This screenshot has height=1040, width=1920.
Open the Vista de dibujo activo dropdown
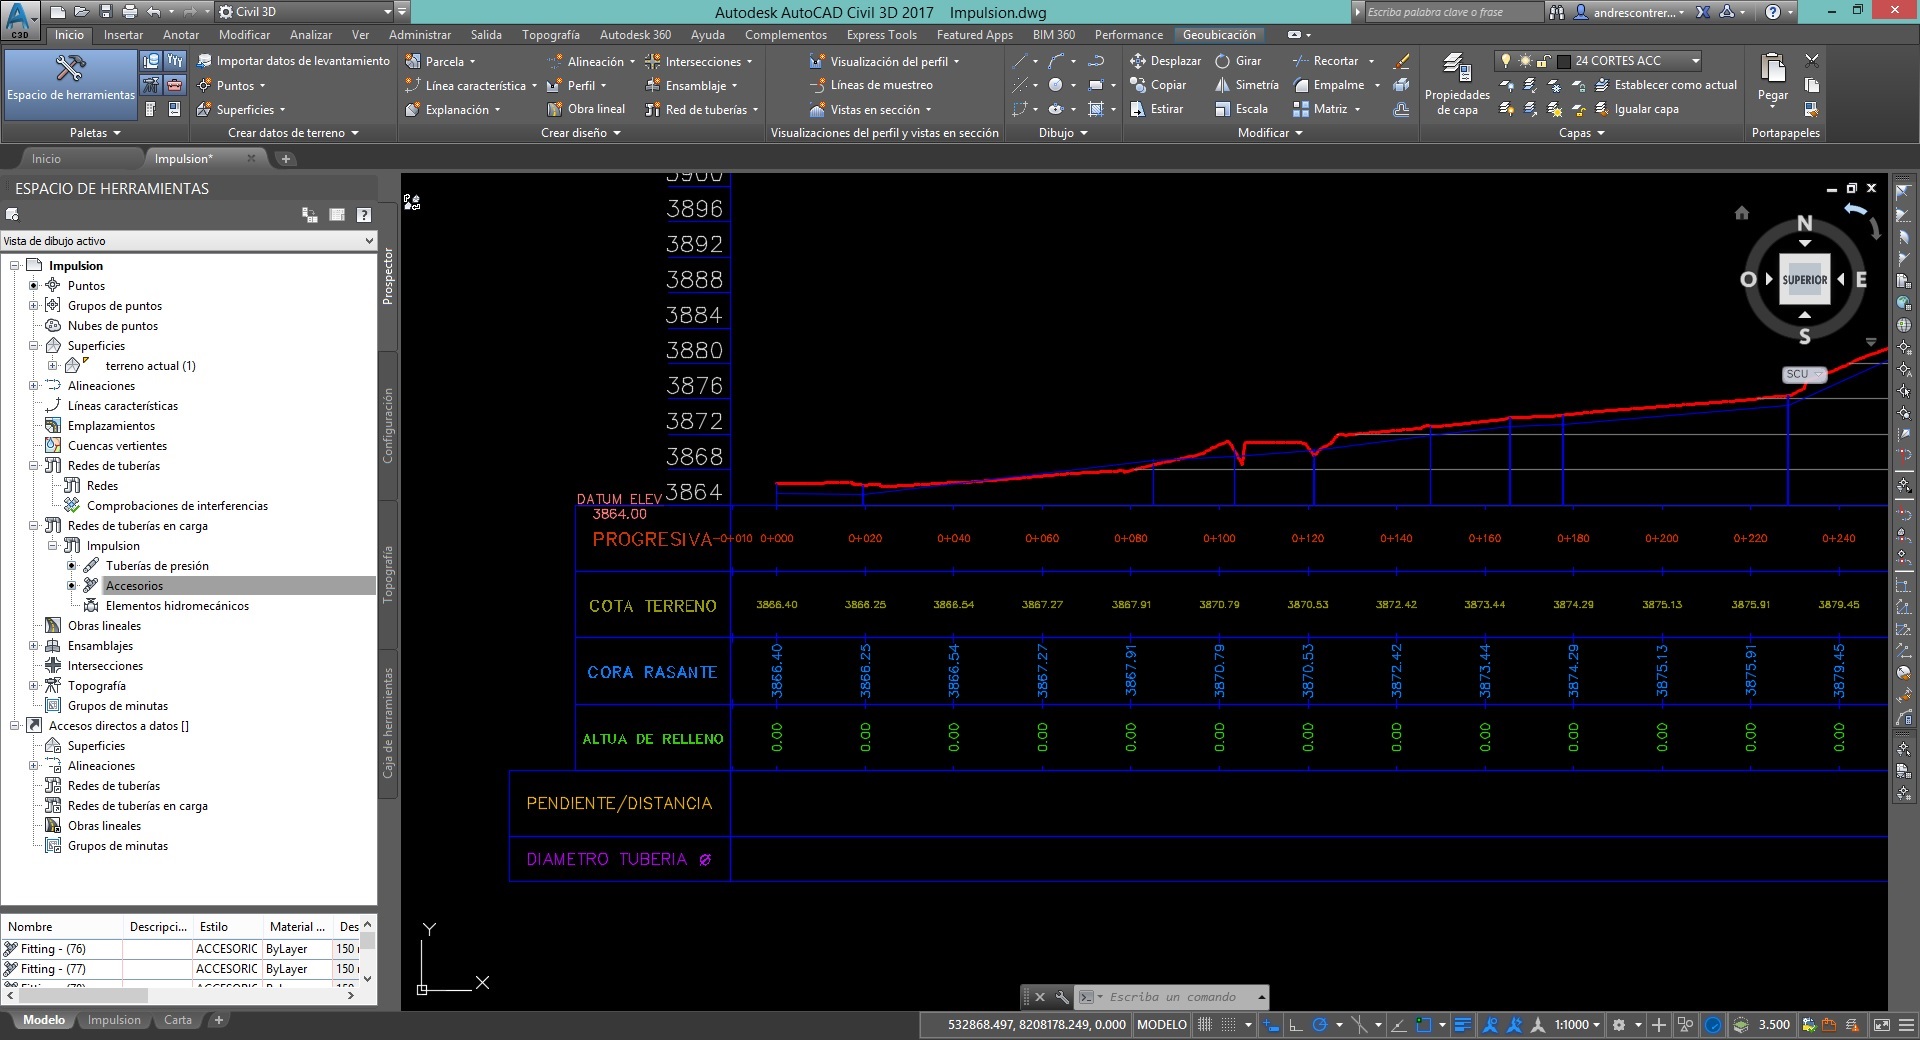click(x=370, y=240)
